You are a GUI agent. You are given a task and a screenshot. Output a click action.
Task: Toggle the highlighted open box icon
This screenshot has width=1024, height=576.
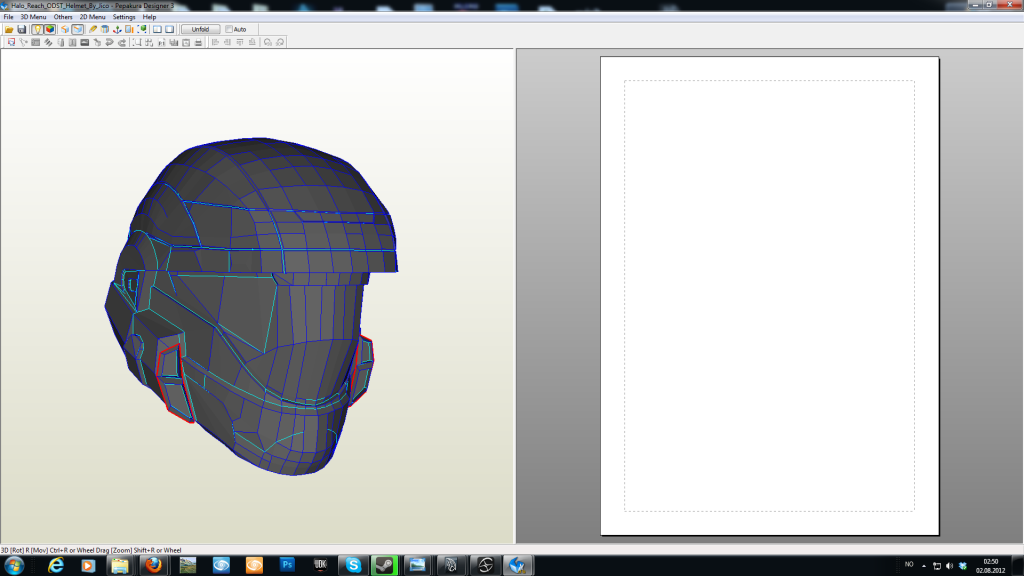point(78,29)
